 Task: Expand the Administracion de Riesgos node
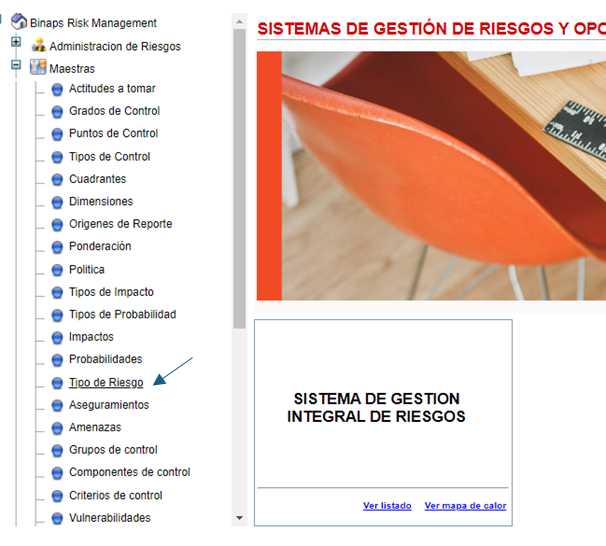pyautogui.click(x=16, y=41)
